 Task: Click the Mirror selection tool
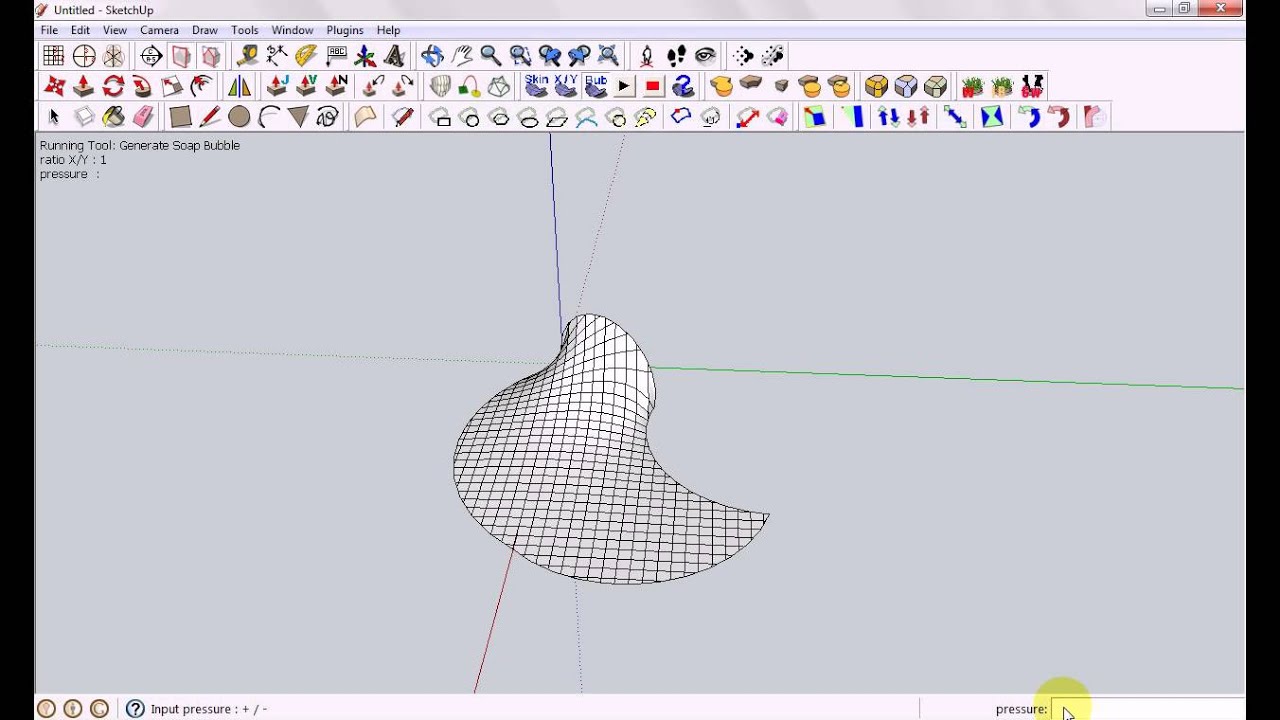click(239, 86)
